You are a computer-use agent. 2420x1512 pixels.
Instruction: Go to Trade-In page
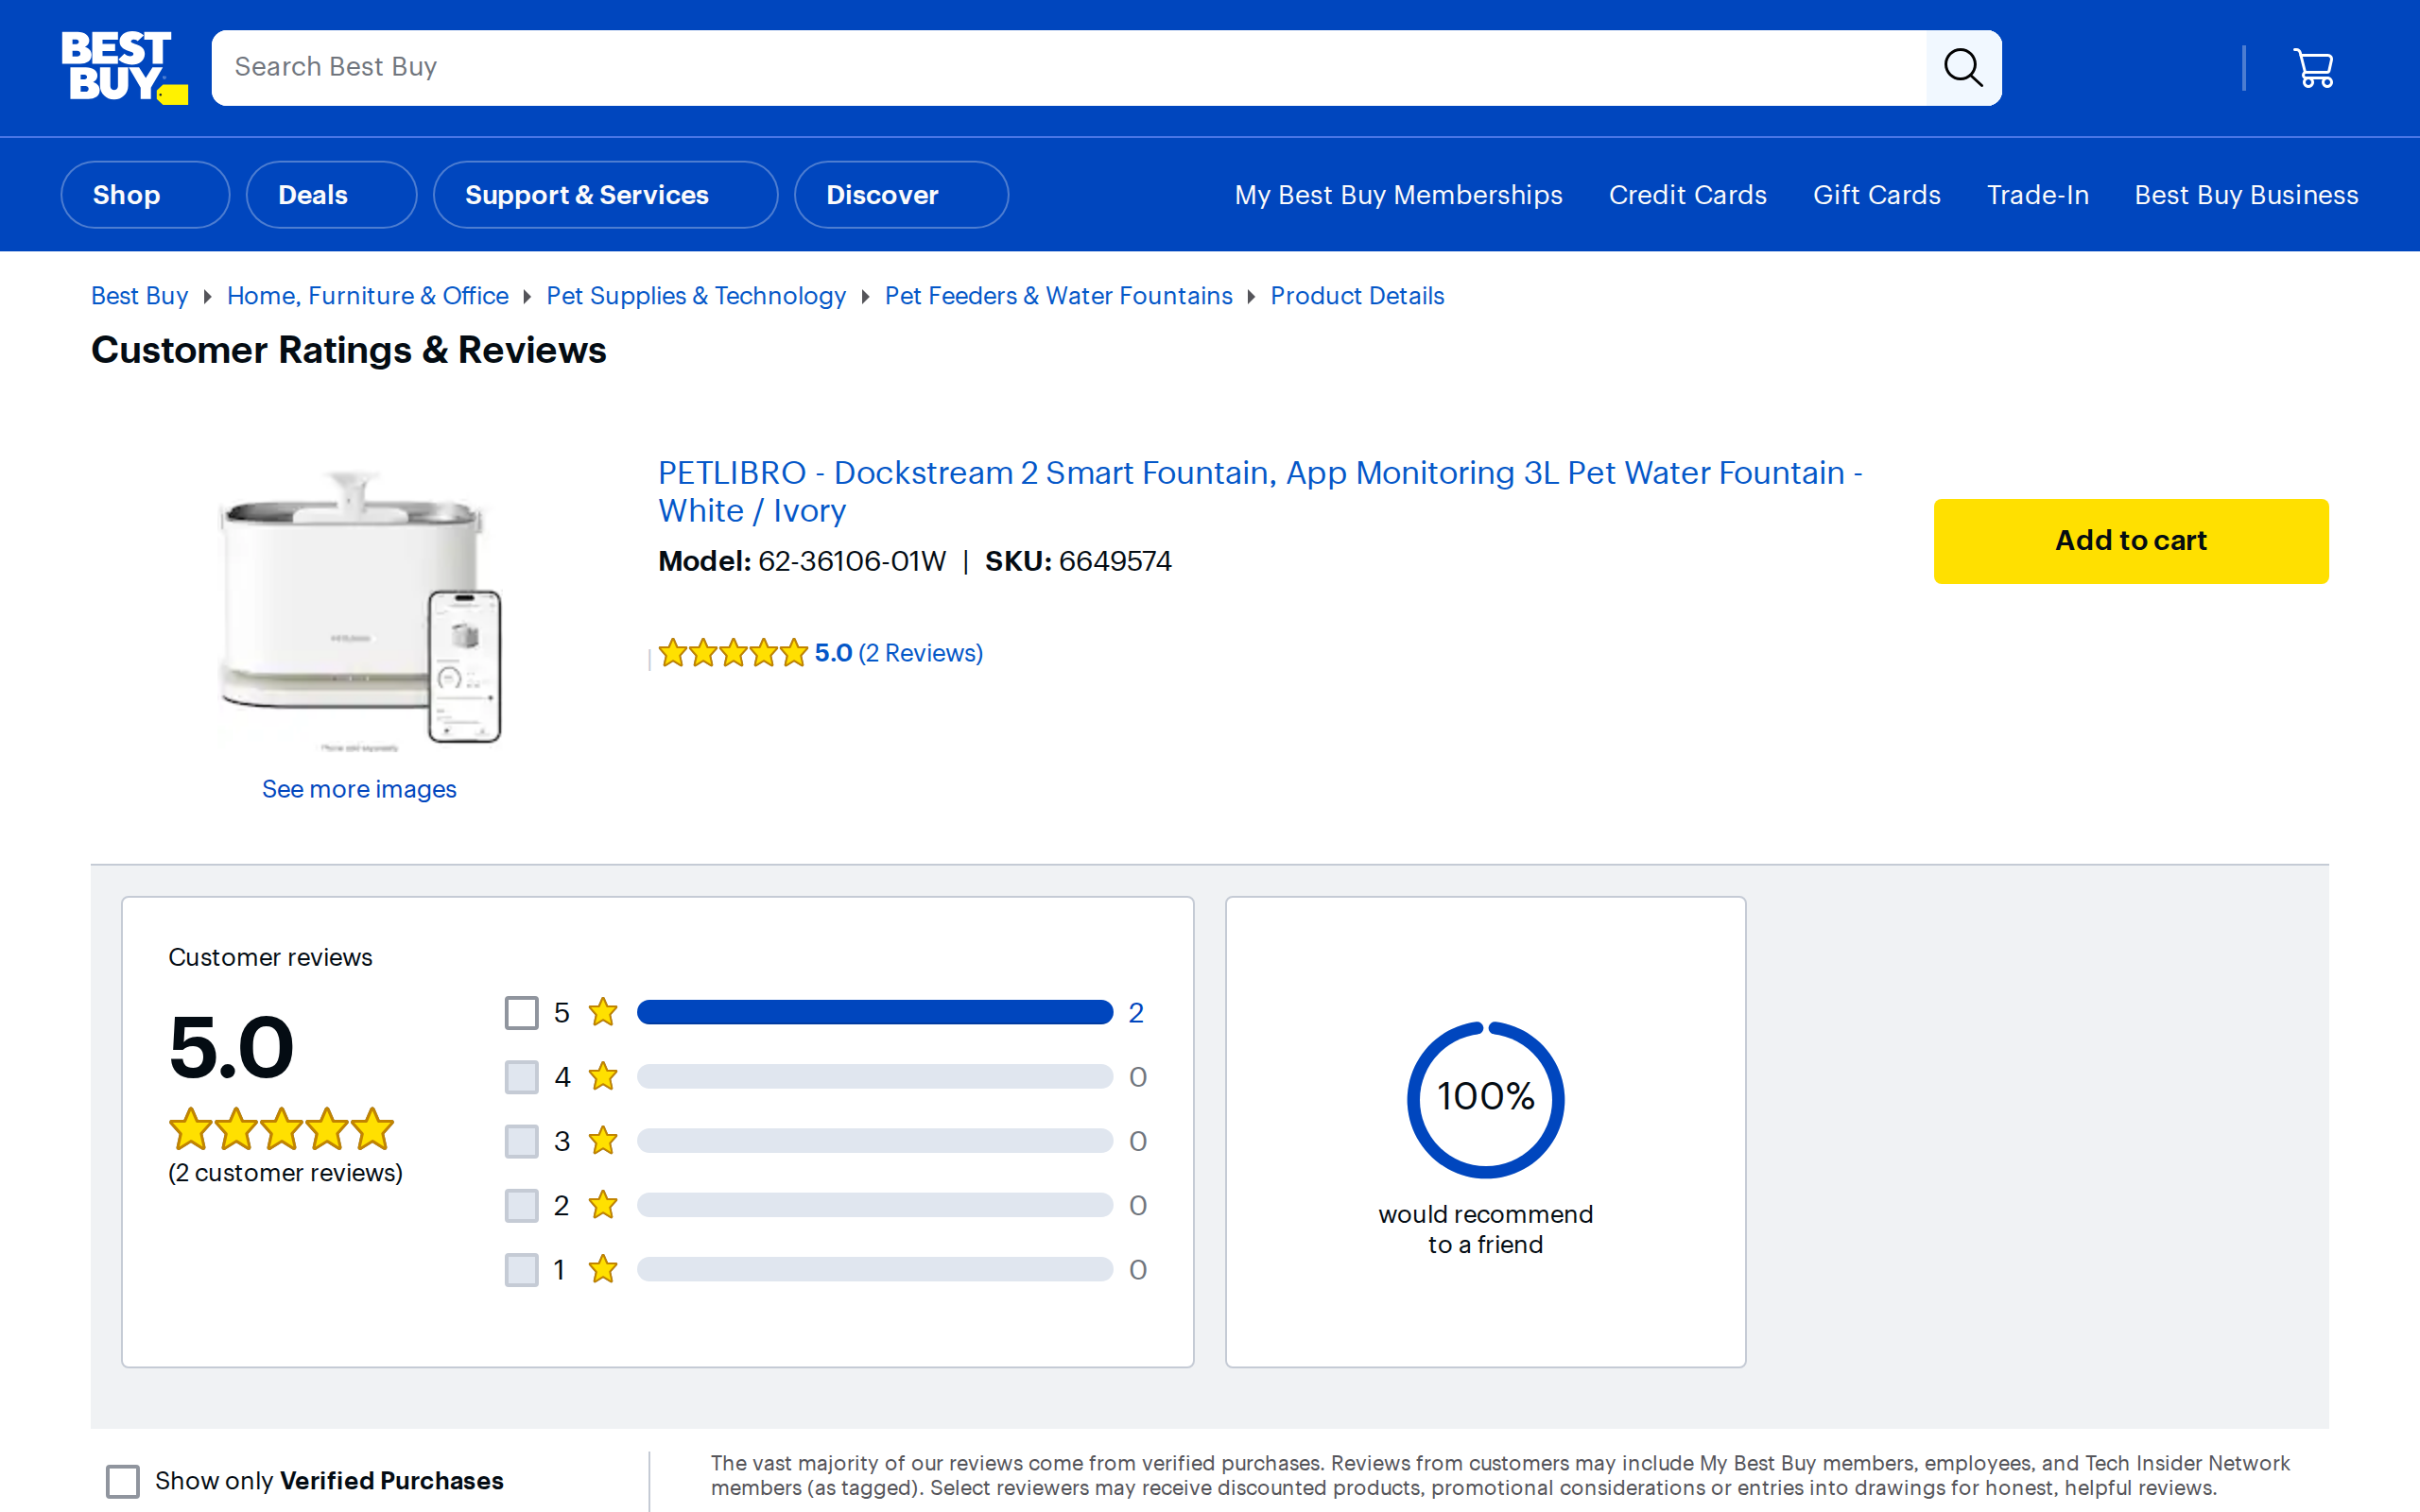(x=2037, y=195)
